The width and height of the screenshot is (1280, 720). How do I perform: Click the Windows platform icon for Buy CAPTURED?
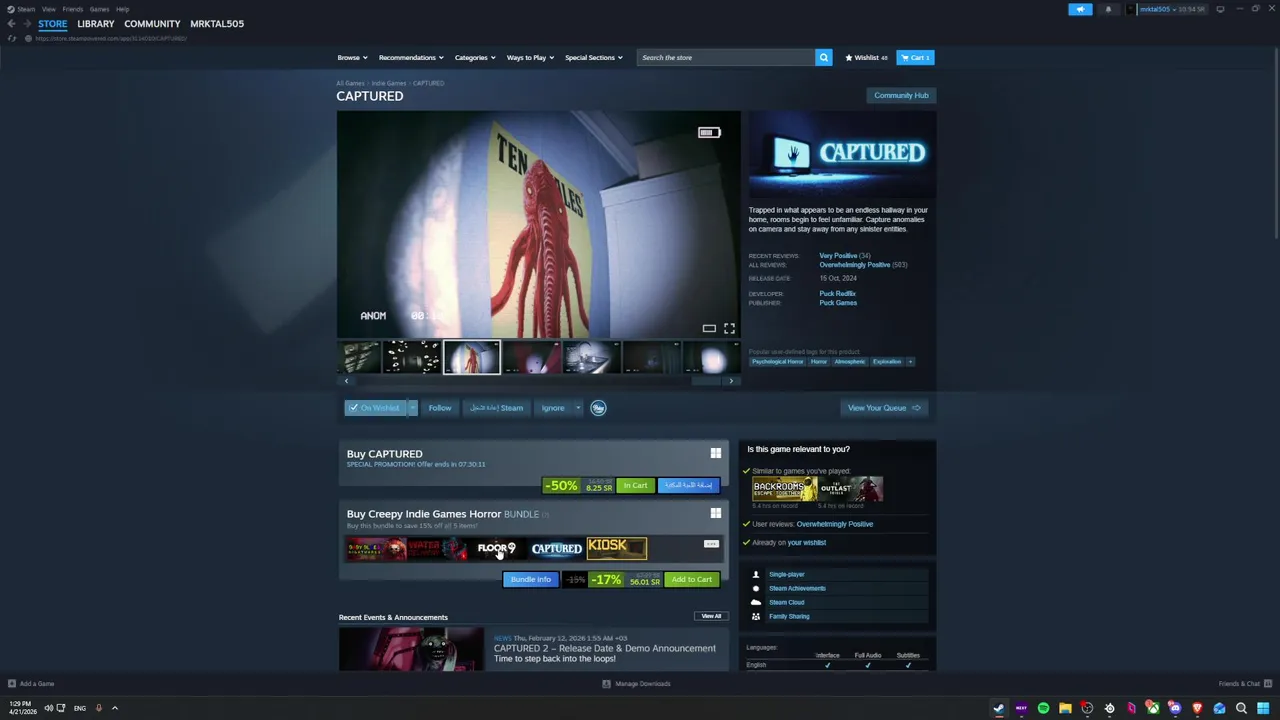point(715,453)
